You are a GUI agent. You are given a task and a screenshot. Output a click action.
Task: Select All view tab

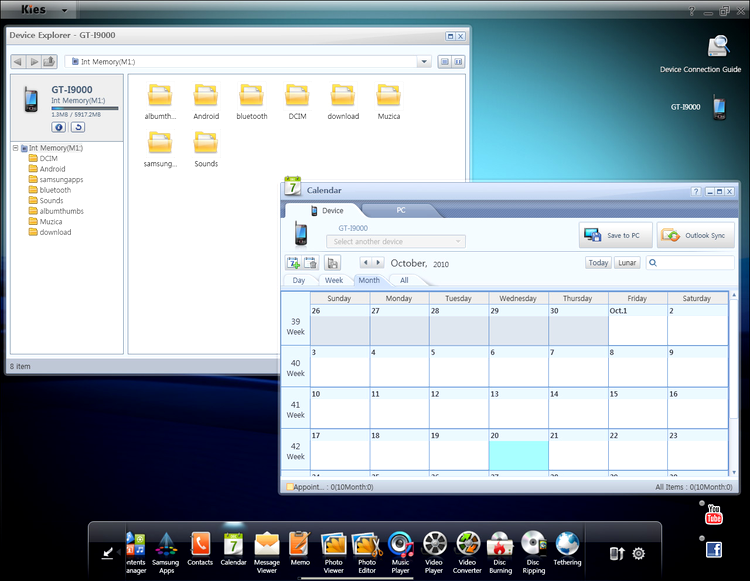(404, 280)
